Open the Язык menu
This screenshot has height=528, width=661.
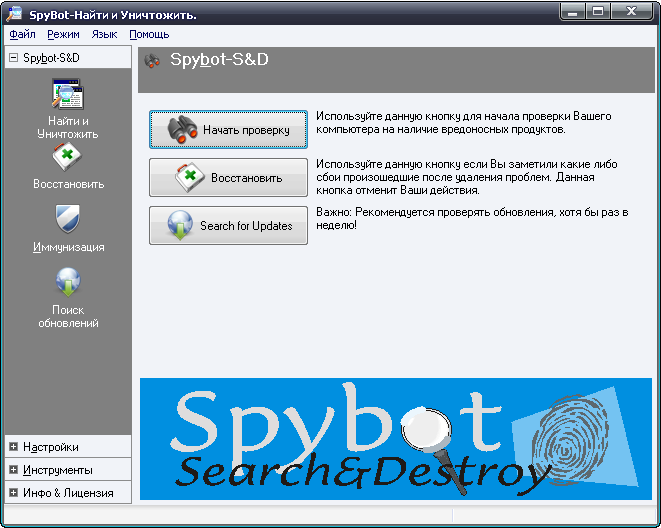pos(104,34)
